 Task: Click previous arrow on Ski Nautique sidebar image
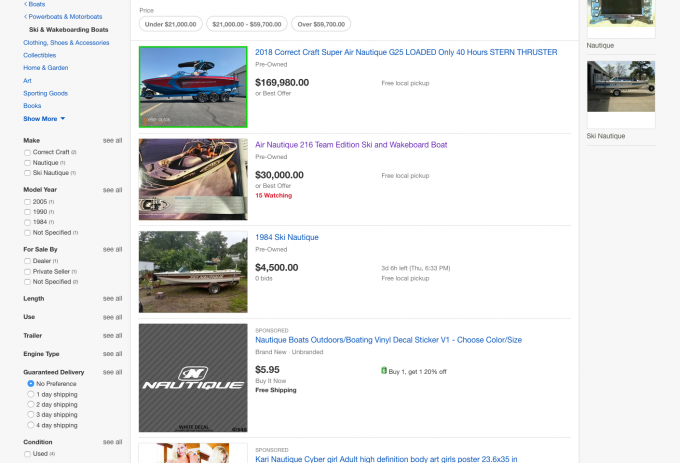pyautogui.click(x=591, y=88)
